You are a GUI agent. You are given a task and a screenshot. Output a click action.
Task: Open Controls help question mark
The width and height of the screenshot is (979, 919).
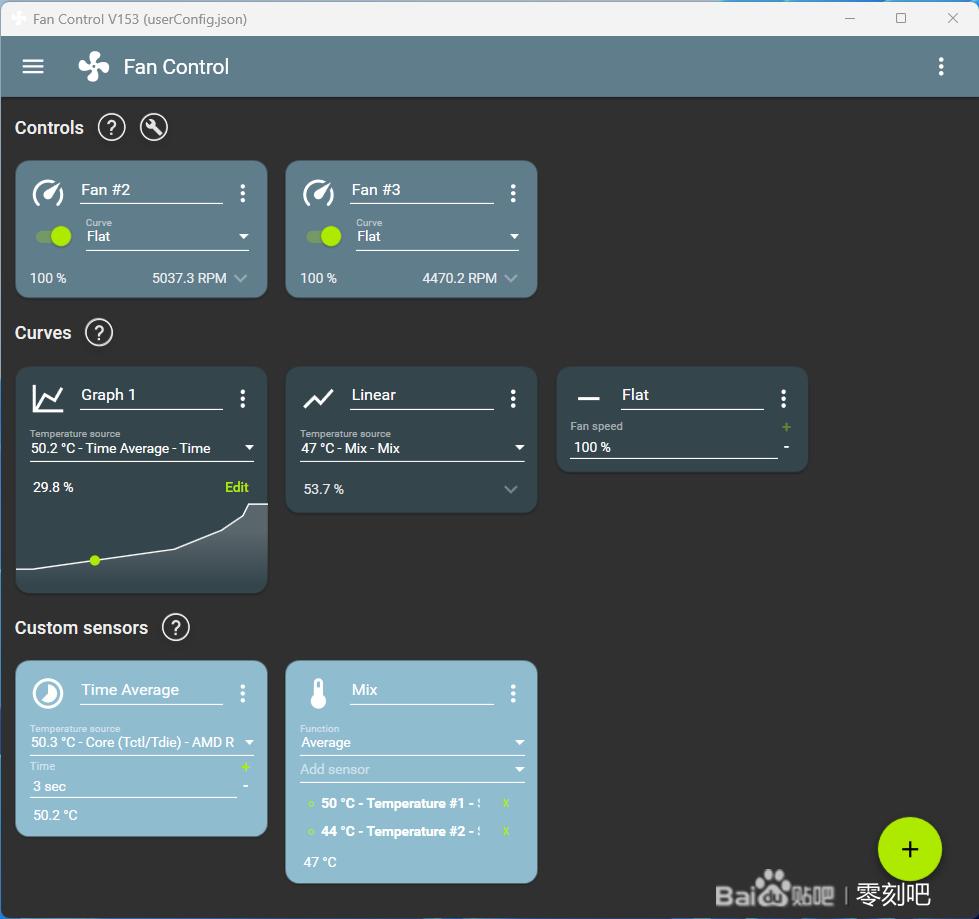pyautogui.click(x=112, y=127)
